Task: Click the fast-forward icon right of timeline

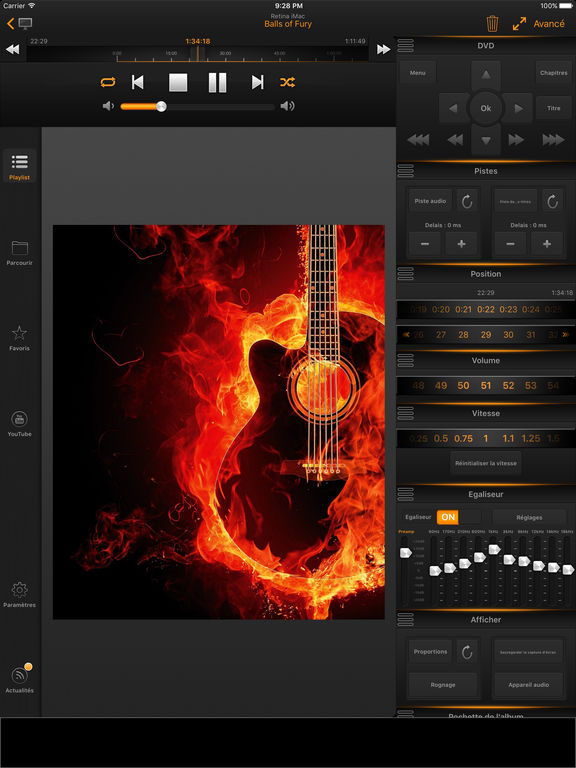Action: pos(384,49)
